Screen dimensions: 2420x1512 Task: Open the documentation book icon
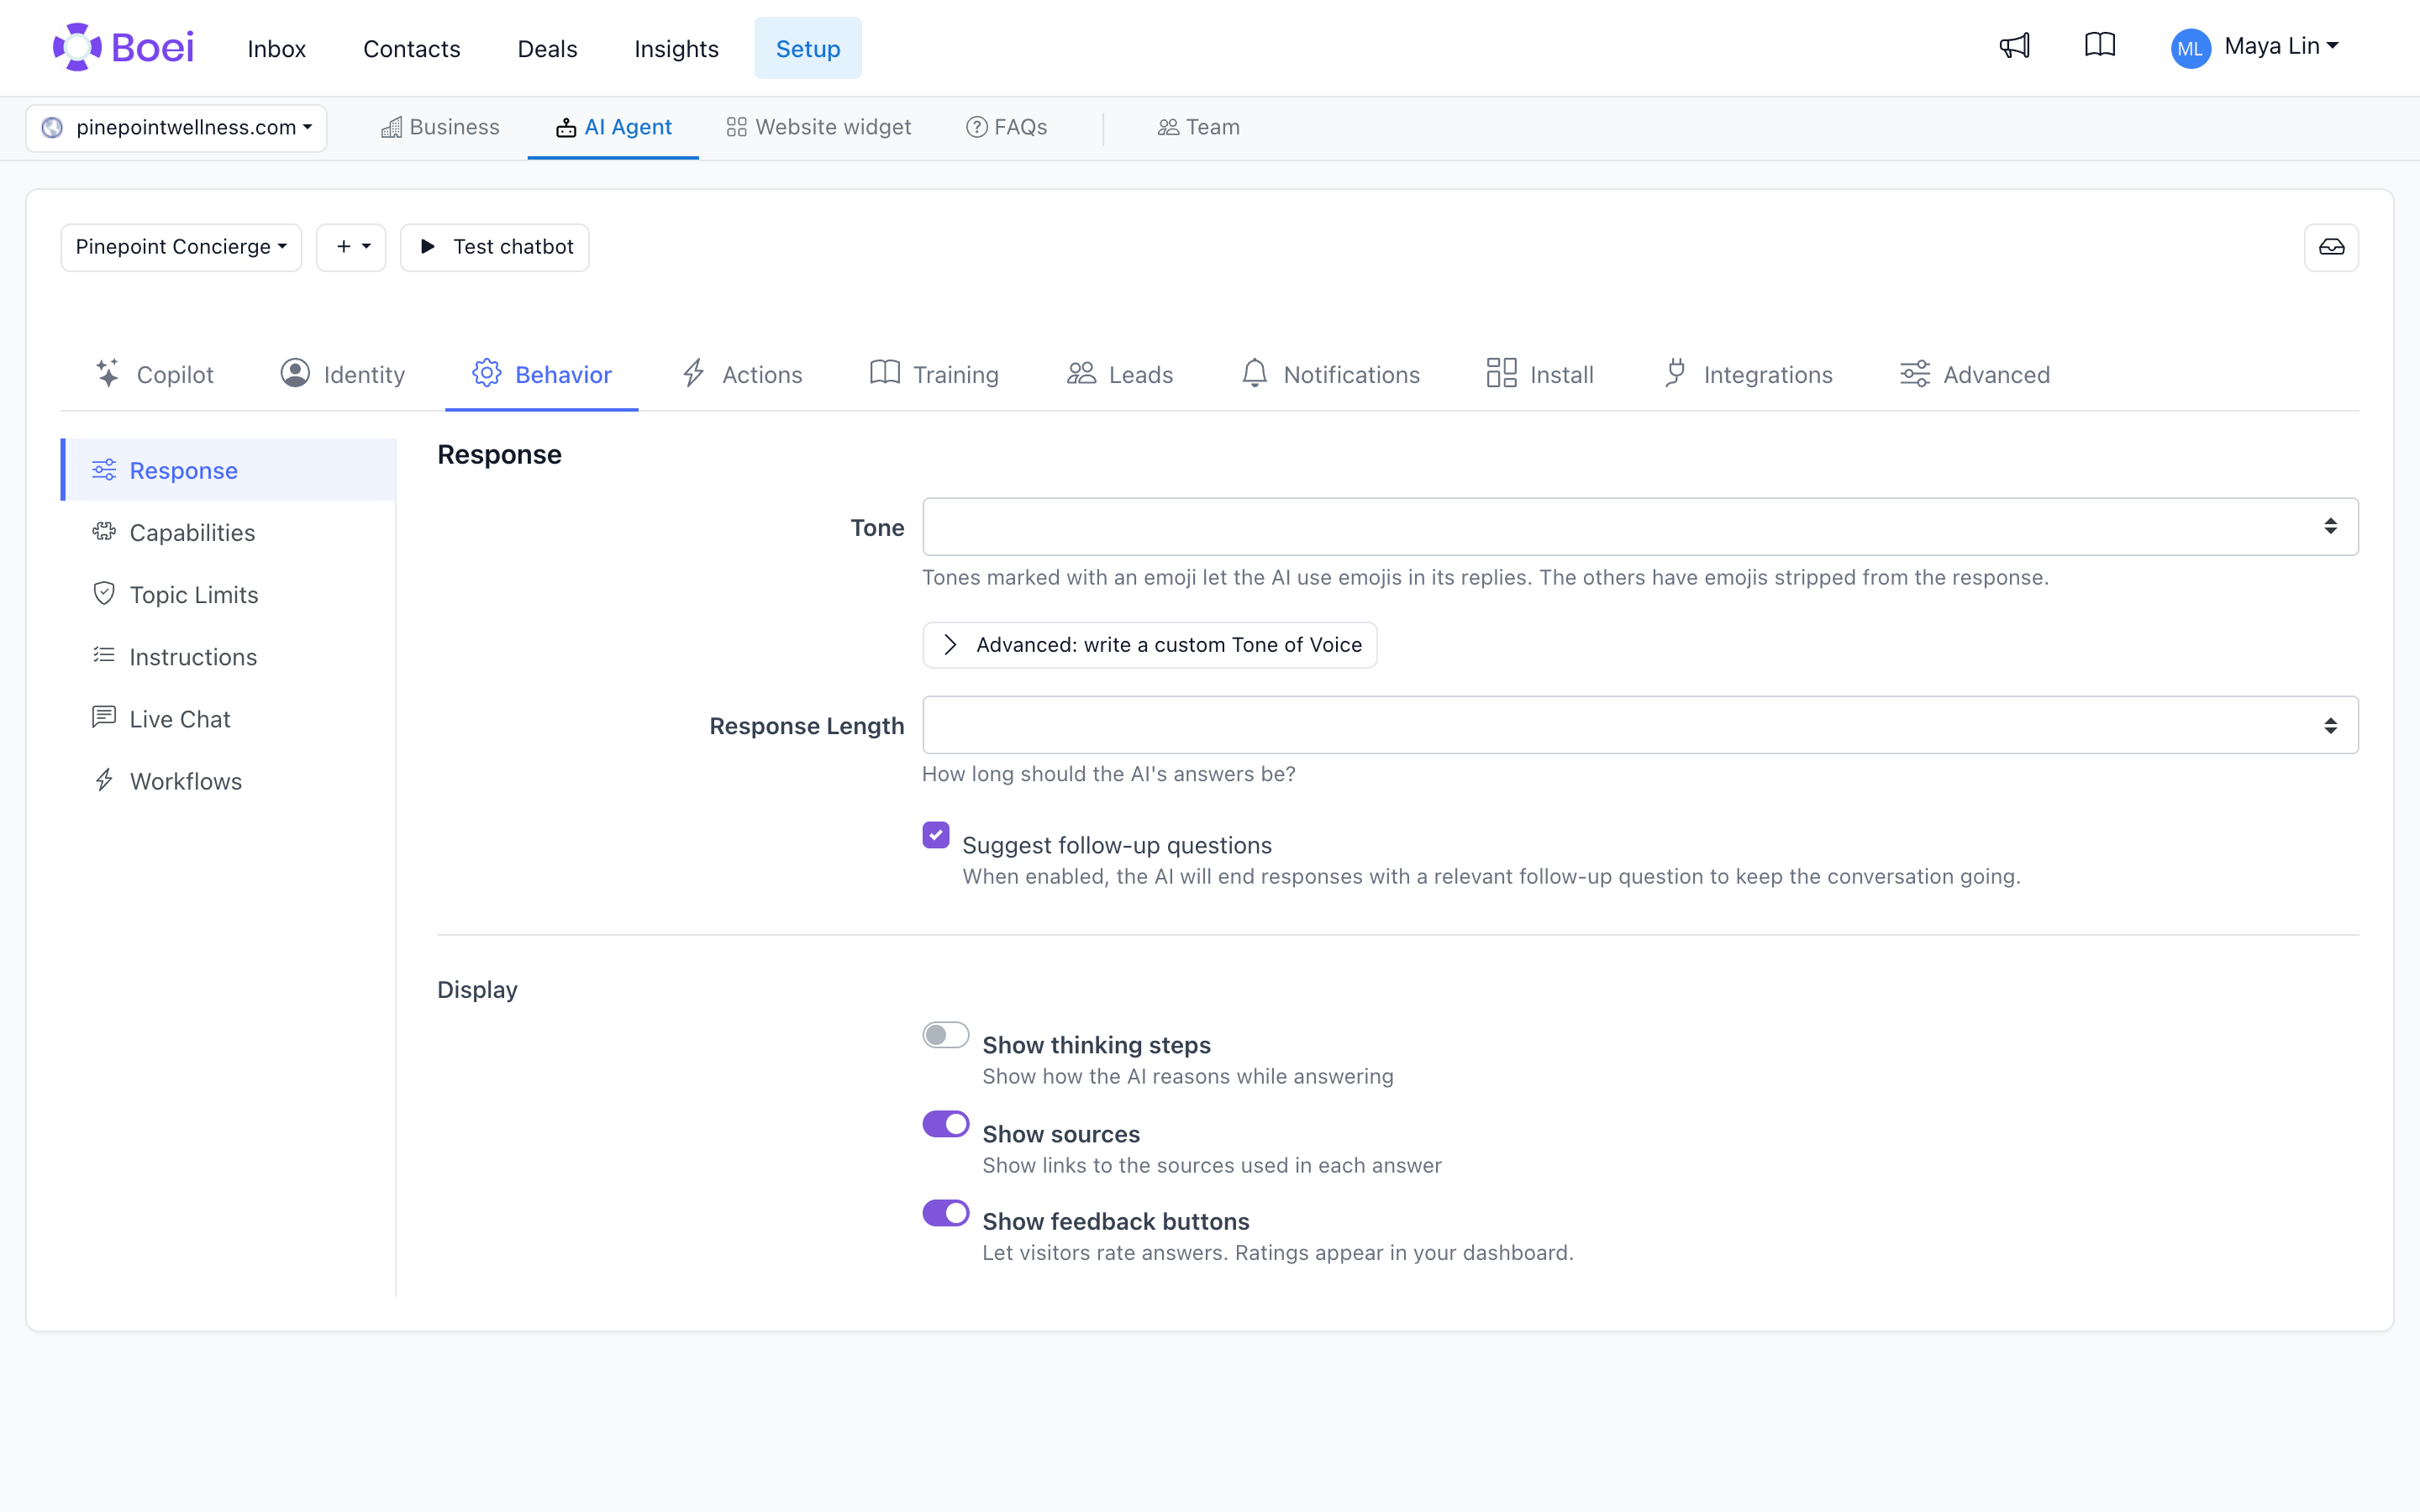point(2100,45)
